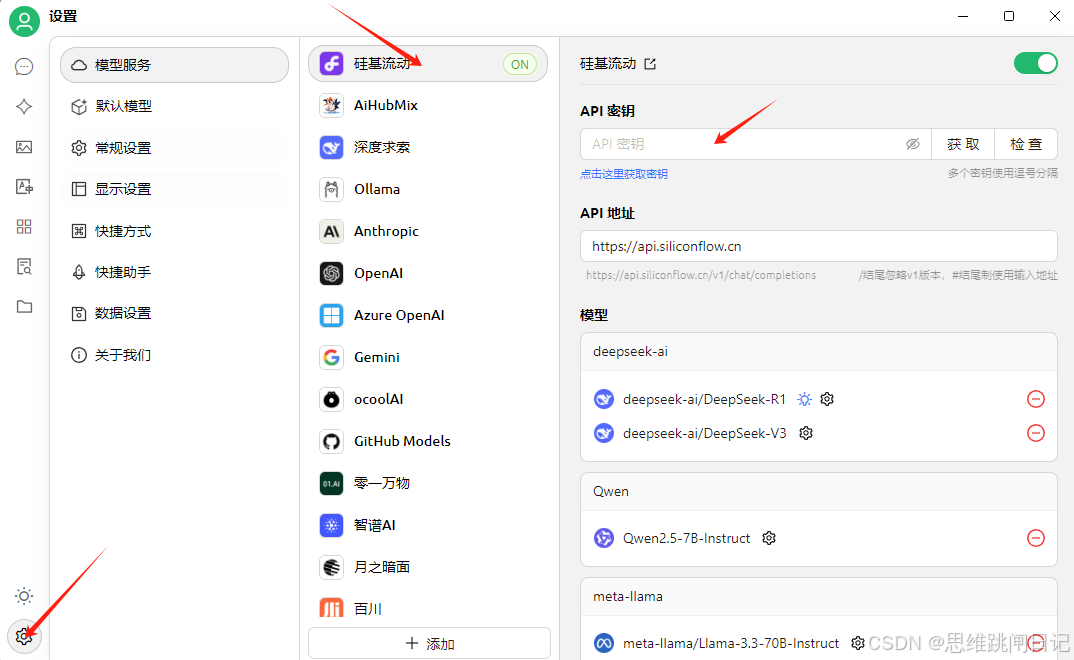
Task: Select the 月之暗面 provider
Action: point(428,567)
